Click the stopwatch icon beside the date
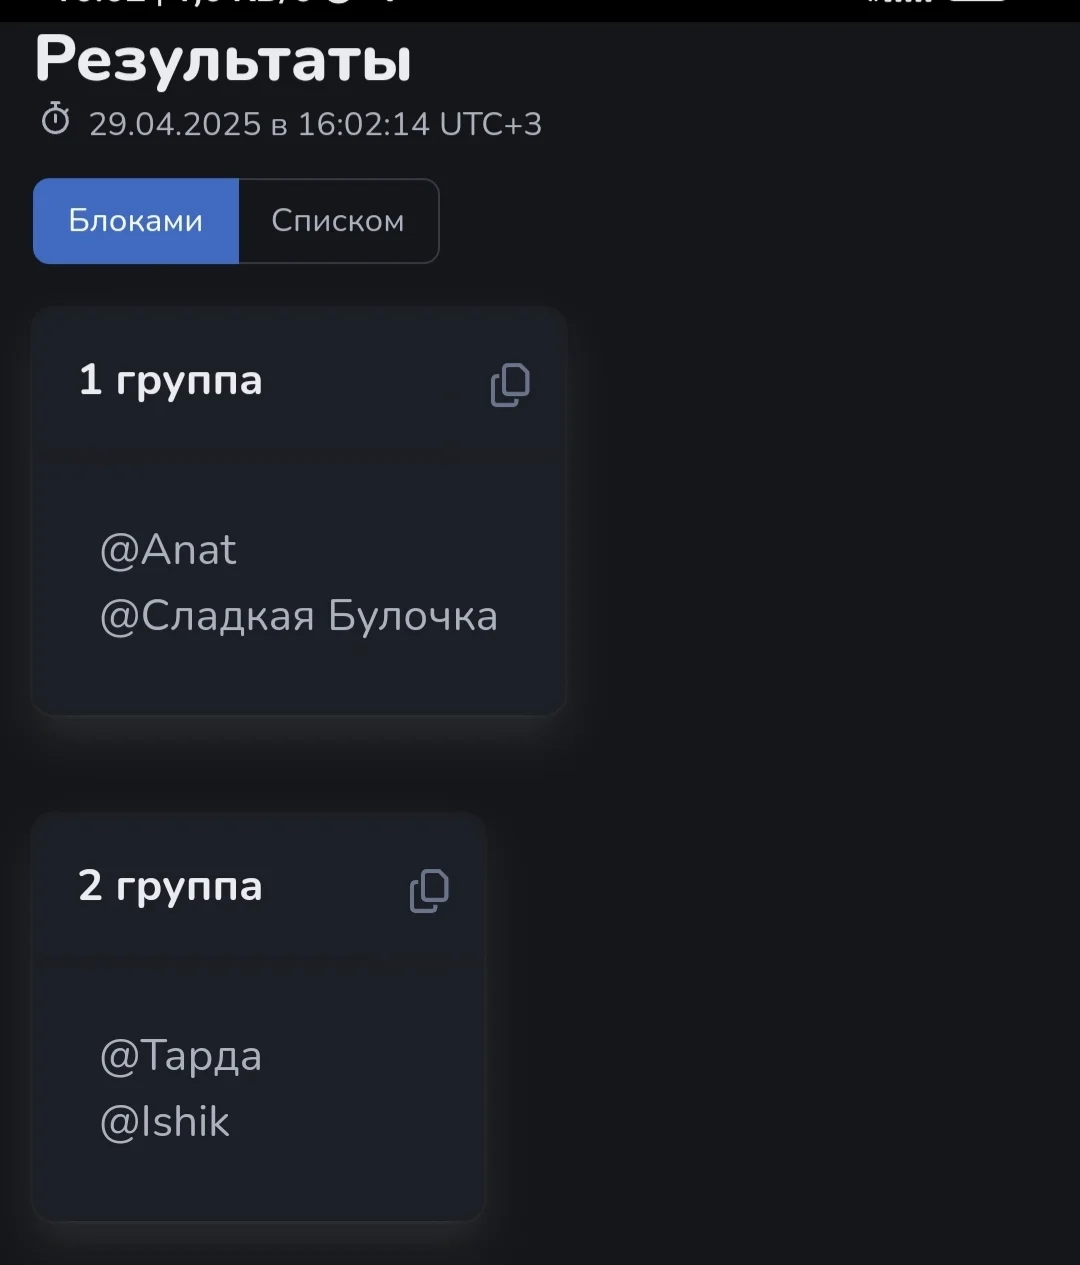 pyautogui.click(x=56, y=121)
